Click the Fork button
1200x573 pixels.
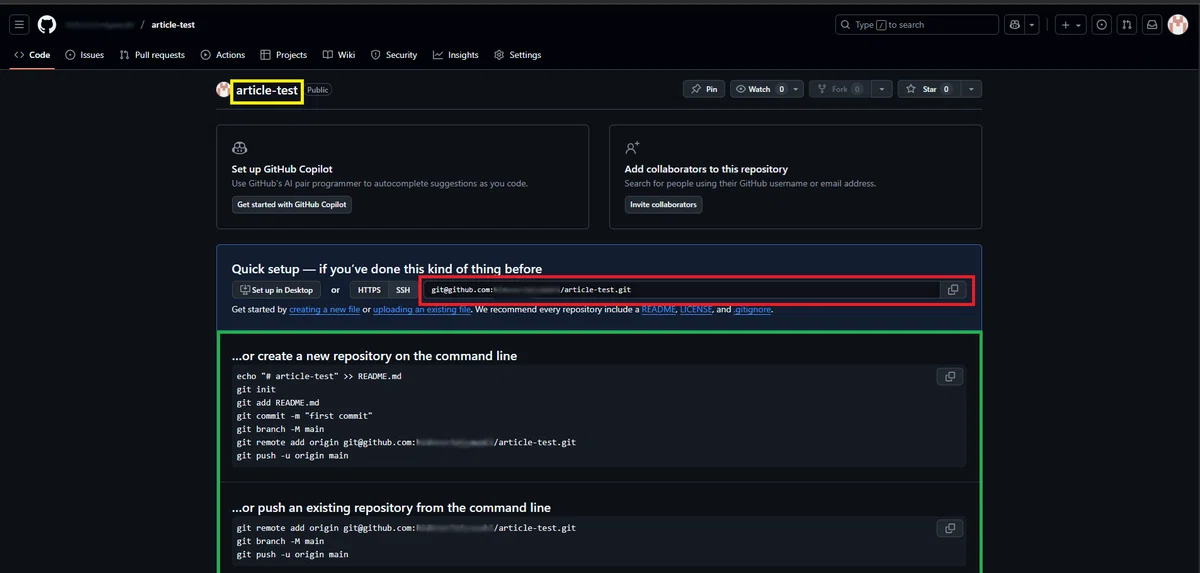pos(839,89)
